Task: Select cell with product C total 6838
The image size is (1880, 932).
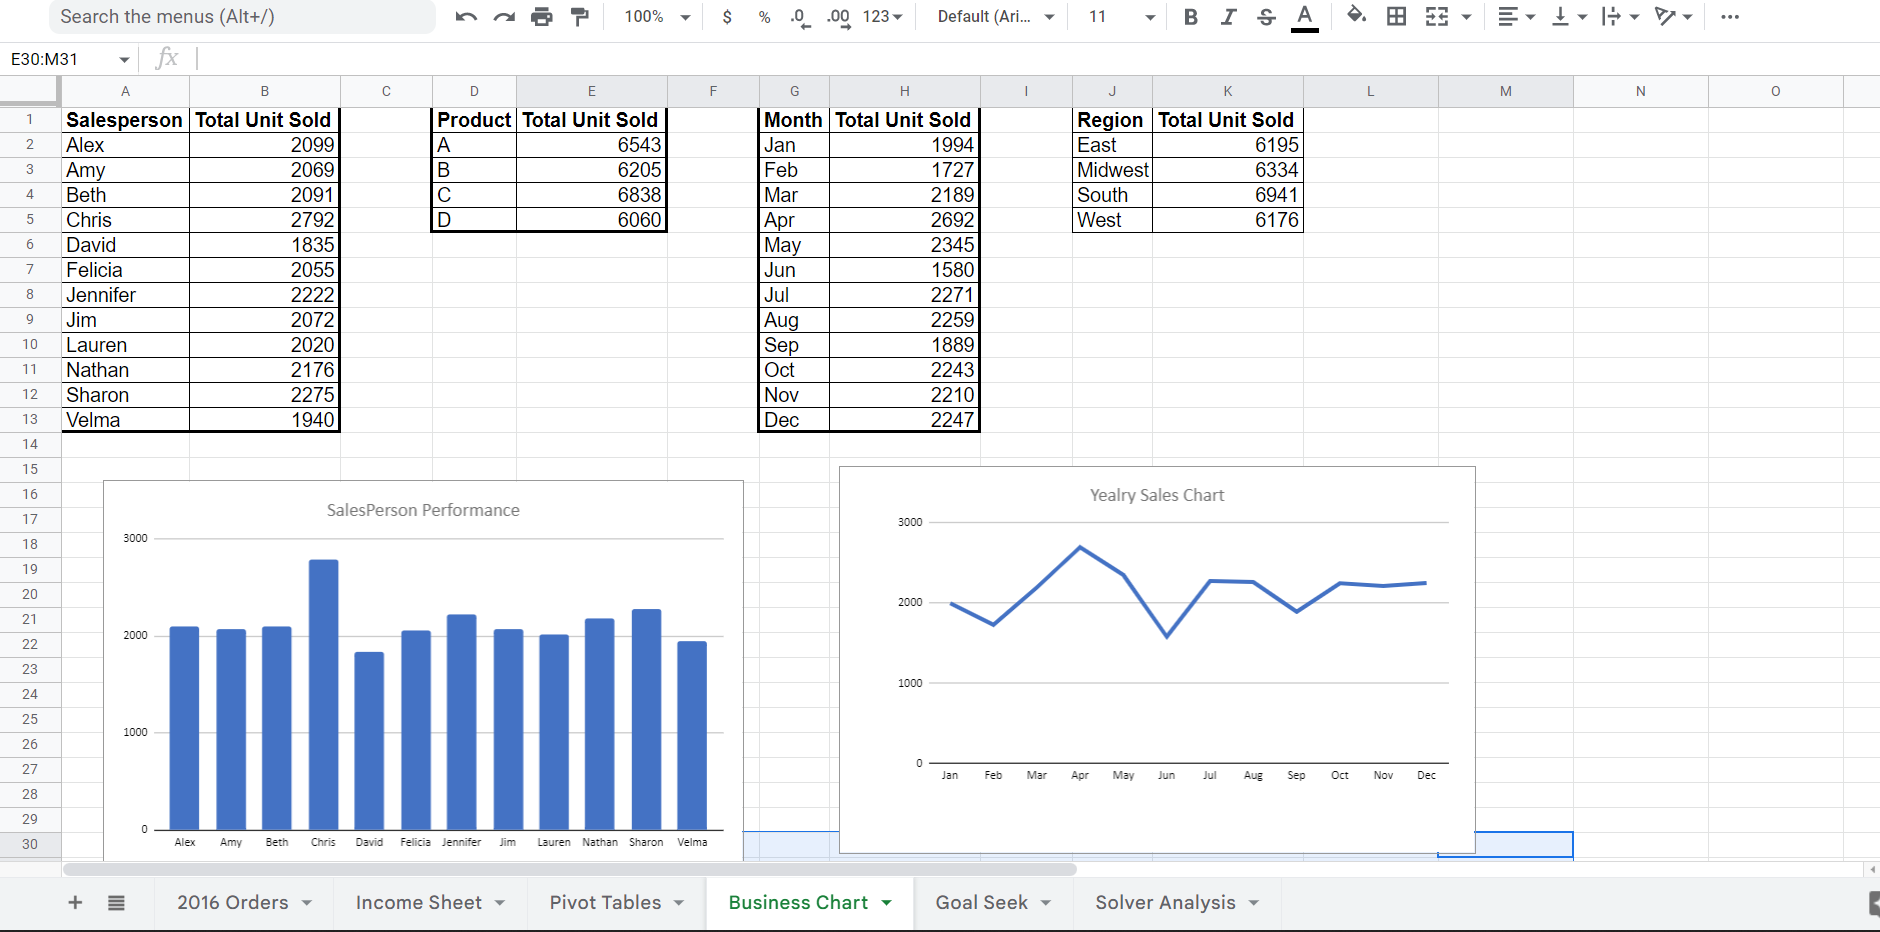Action: [x=591, y=195]
